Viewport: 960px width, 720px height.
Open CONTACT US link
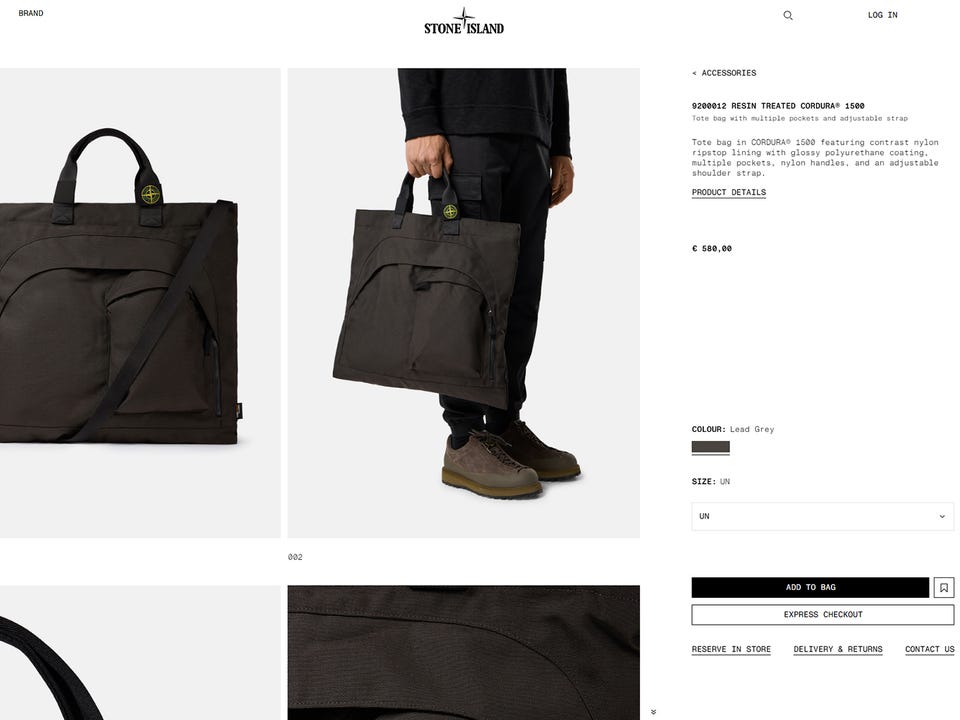click(929, 650)
